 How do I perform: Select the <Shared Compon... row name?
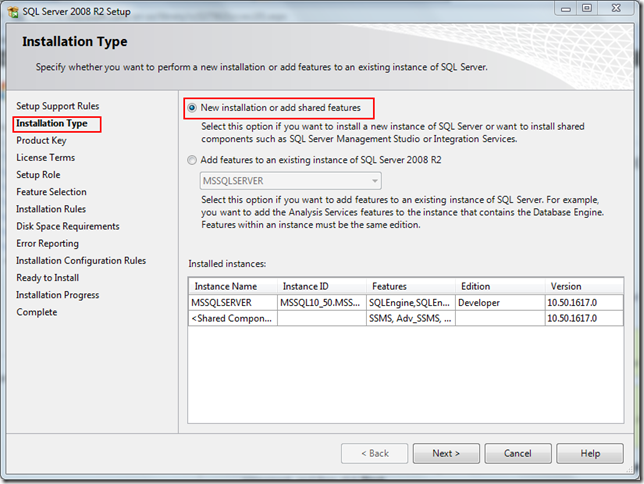tap(233, 318)
